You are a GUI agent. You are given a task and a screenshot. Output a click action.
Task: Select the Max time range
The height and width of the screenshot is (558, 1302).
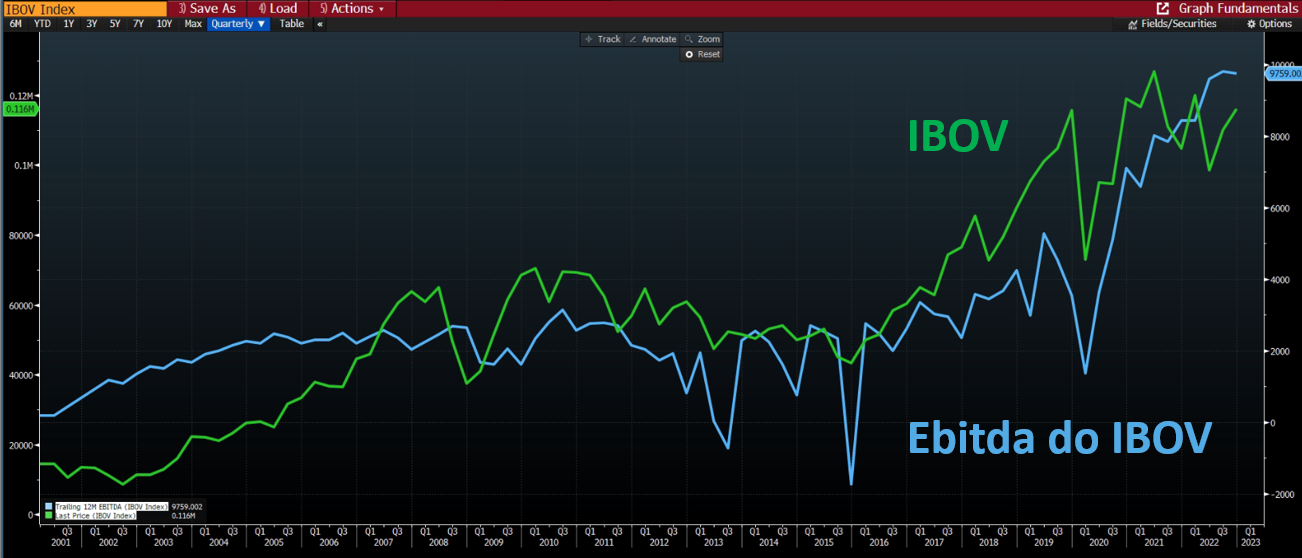[193, 24]
